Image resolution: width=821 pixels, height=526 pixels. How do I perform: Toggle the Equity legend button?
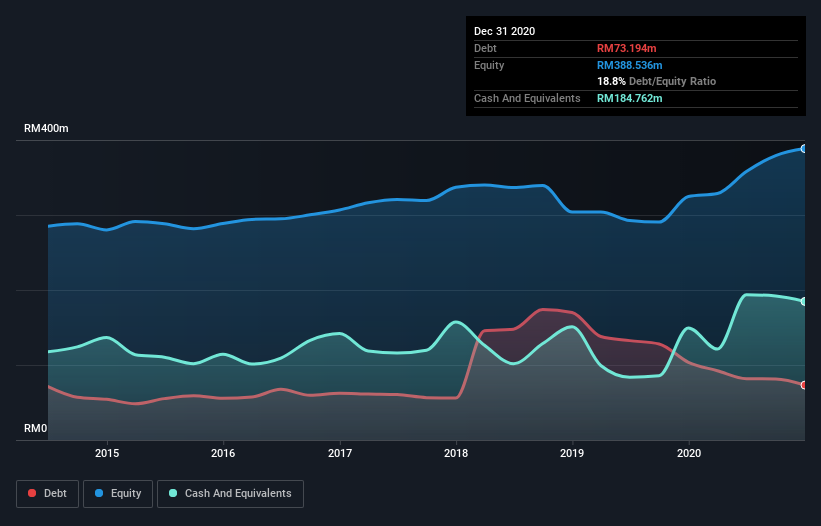coord(118,494)
